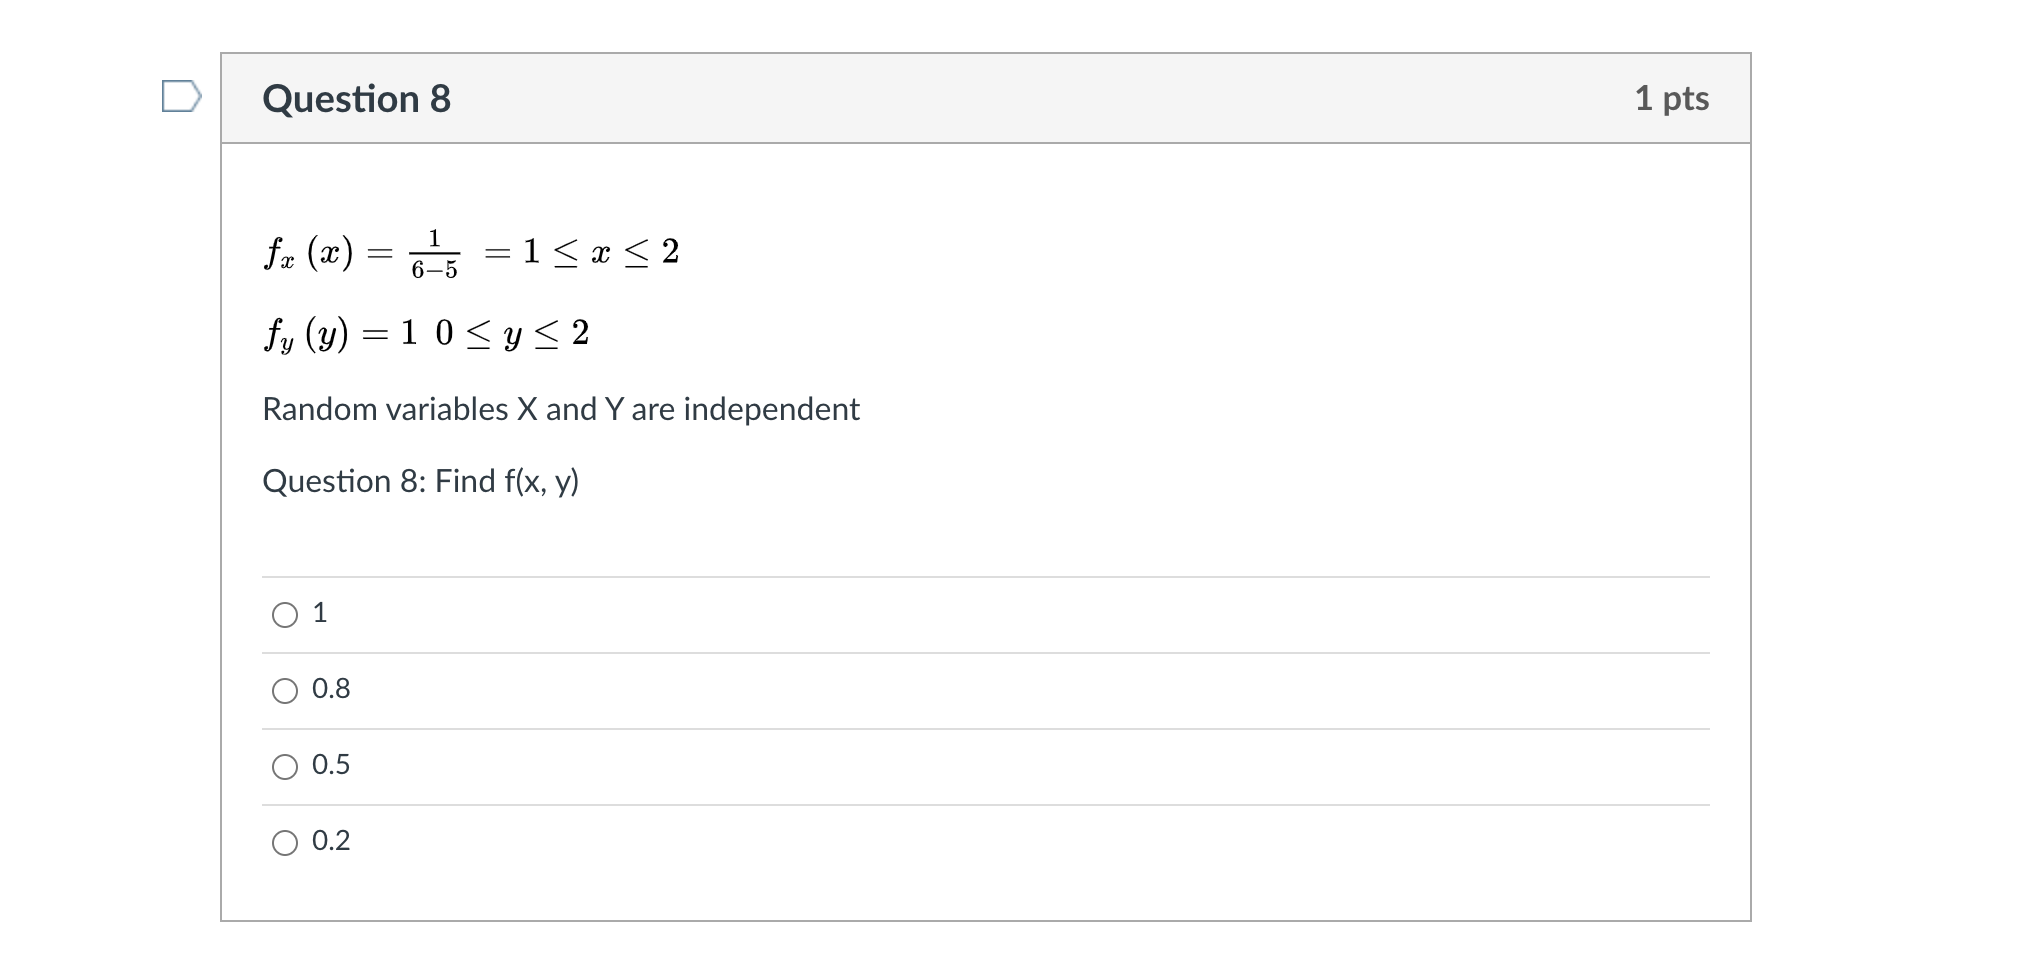This screenshot has height=962, width=2028.
Task: Click the sentence "Random variables X and Y are independent"
Action: click(x=561, y=409)
